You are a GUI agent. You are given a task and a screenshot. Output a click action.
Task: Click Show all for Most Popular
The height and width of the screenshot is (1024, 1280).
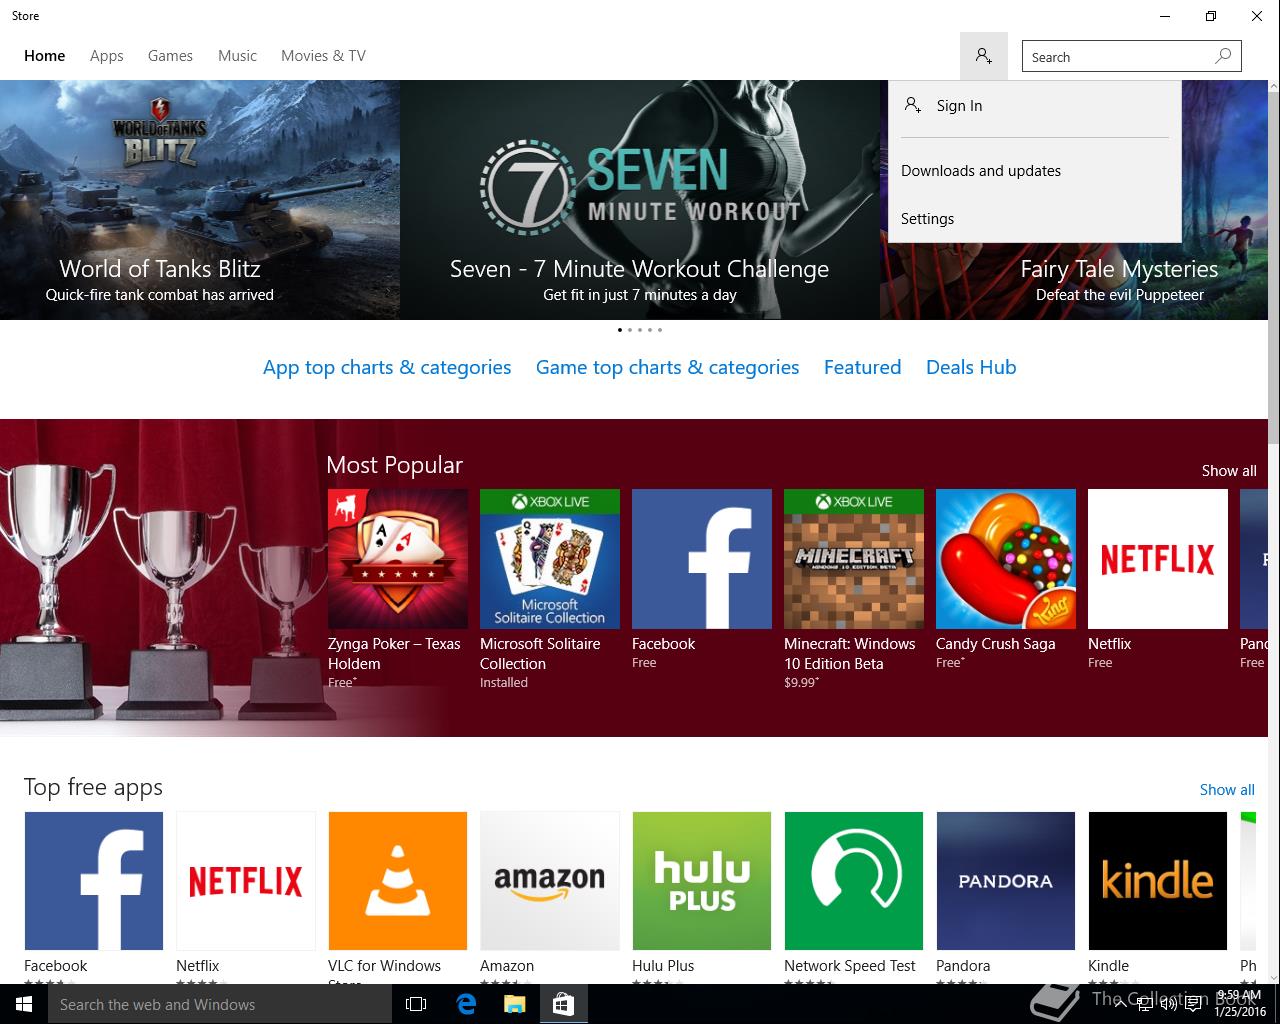[x=1229, y=471]
